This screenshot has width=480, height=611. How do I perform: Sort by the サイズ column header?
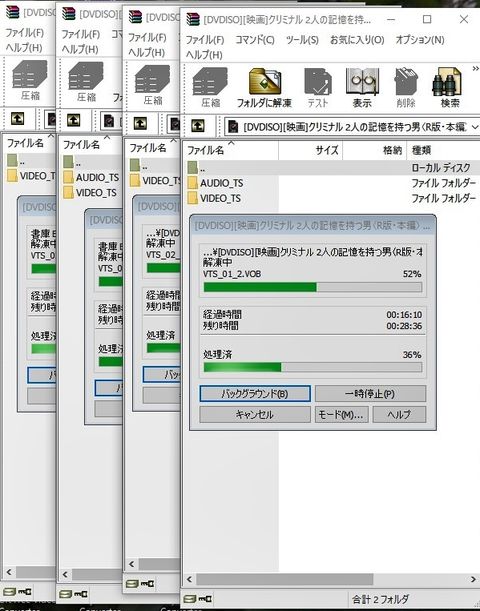pyautogui.click(x=311, y=150)
